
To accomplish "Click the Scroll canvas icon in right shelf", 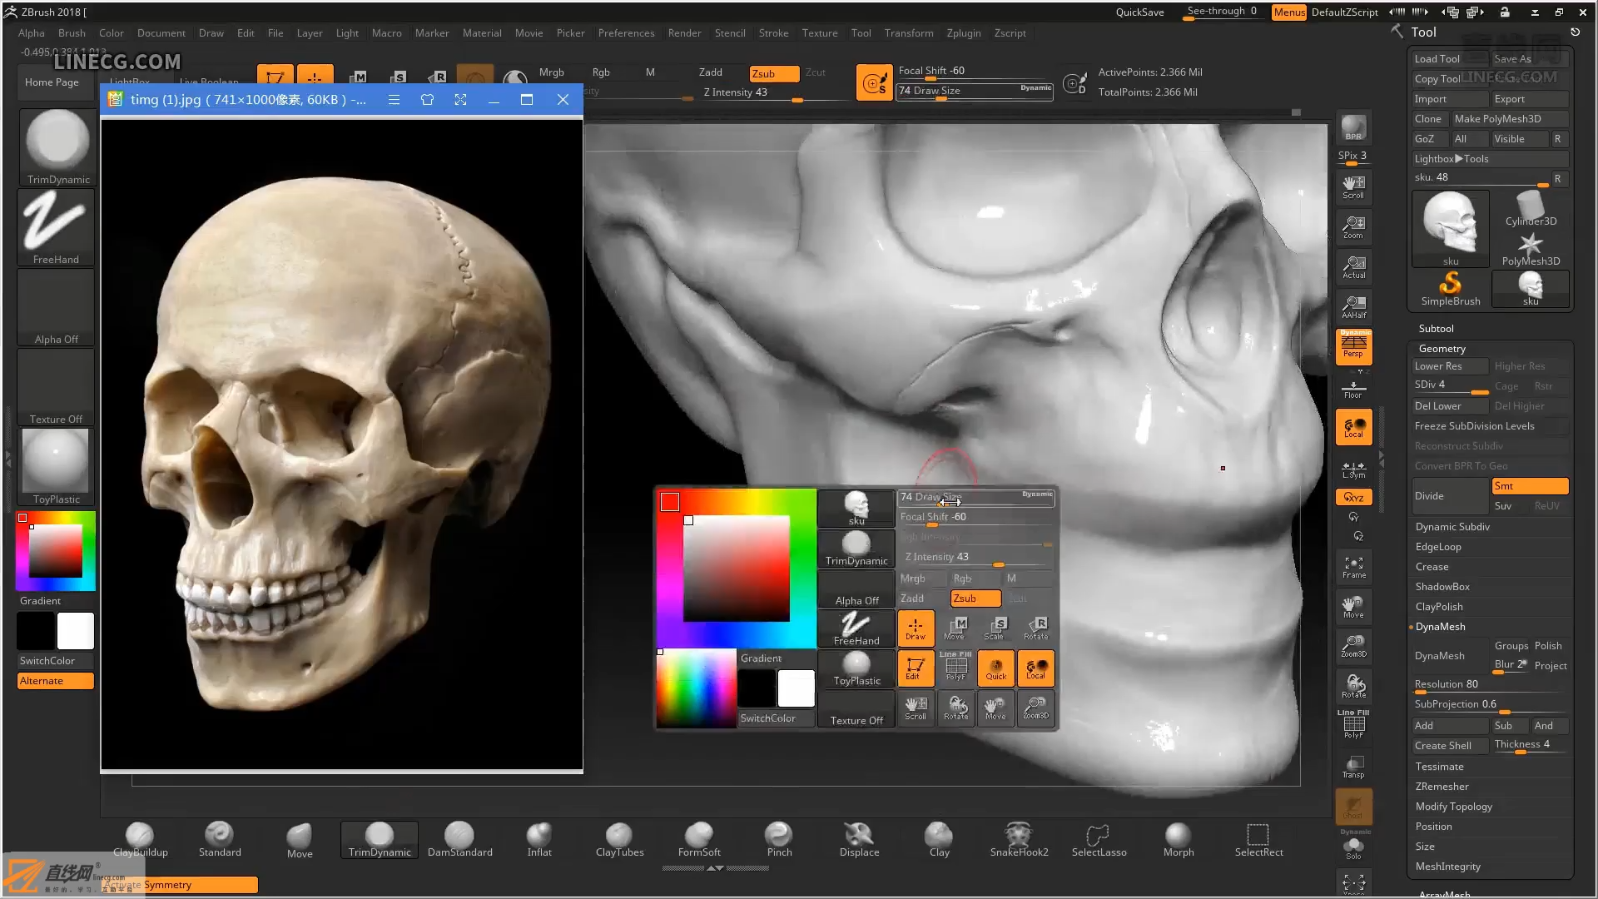I will (x=1353, y=187).
